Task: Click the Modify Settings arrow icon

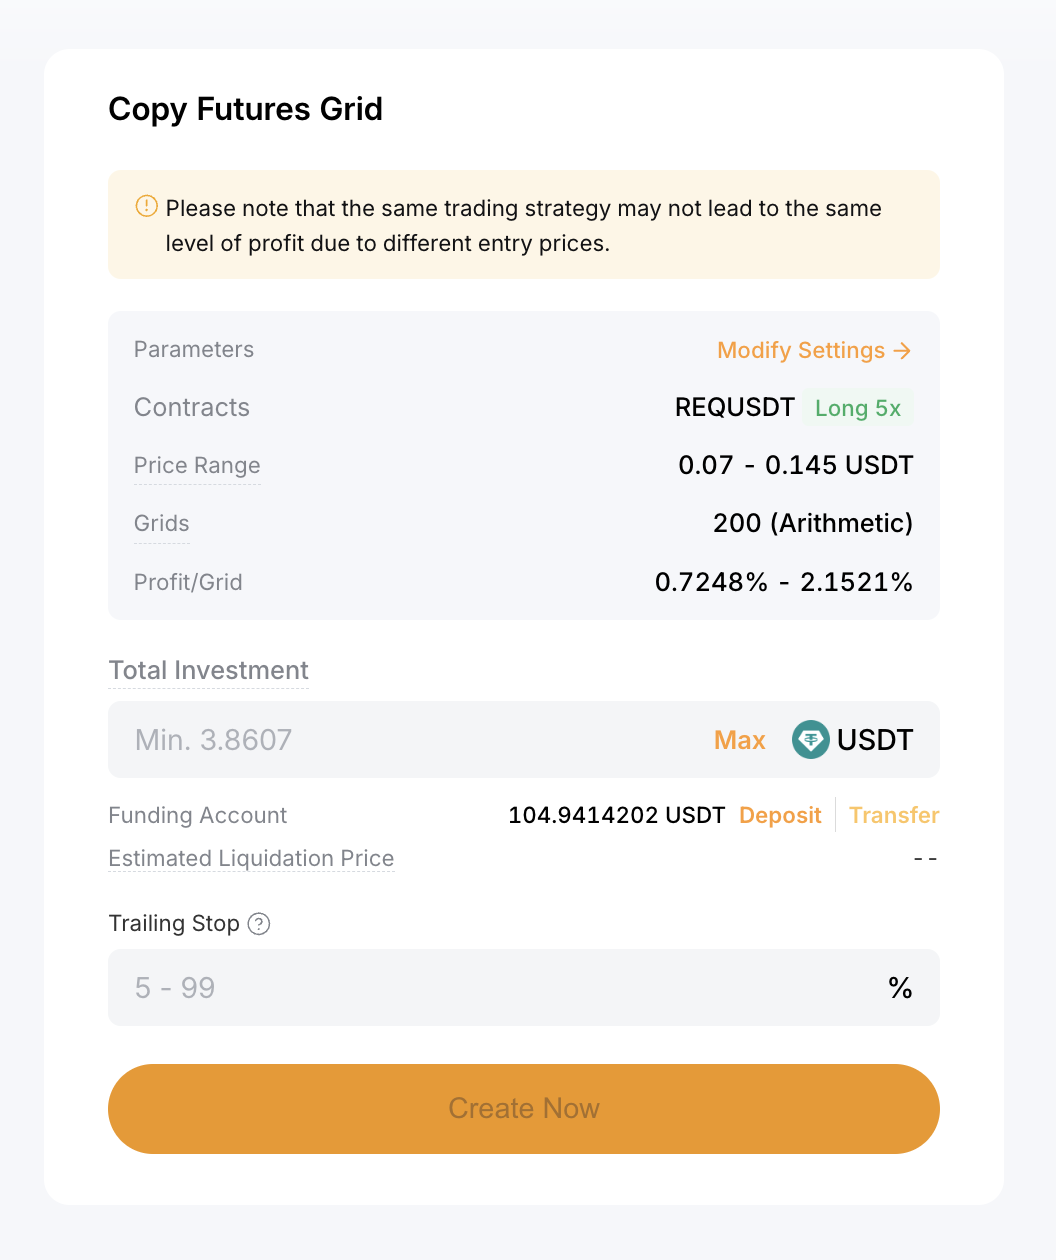Action: click(x=902, y=351)
